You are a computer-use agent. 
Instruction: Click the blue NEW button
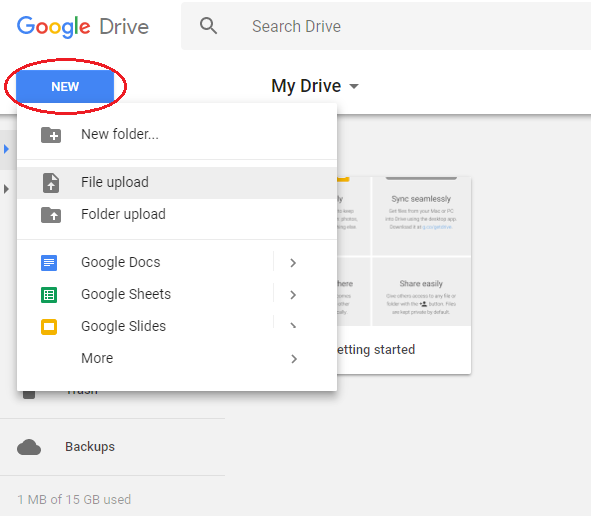click(x=65, y=87)
